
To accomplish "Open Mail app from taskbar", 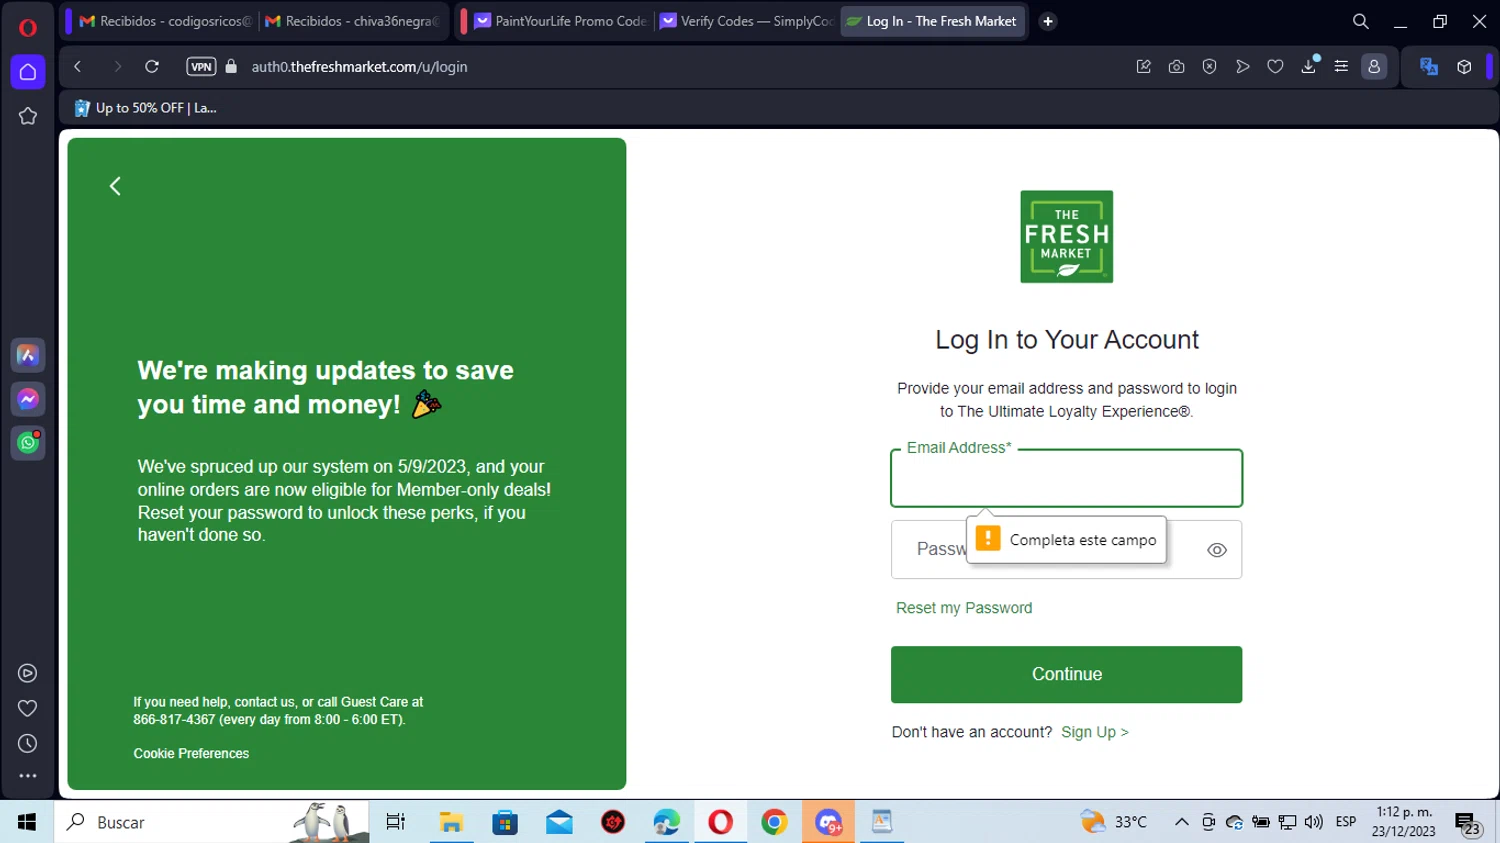I will tap(559, 822).
